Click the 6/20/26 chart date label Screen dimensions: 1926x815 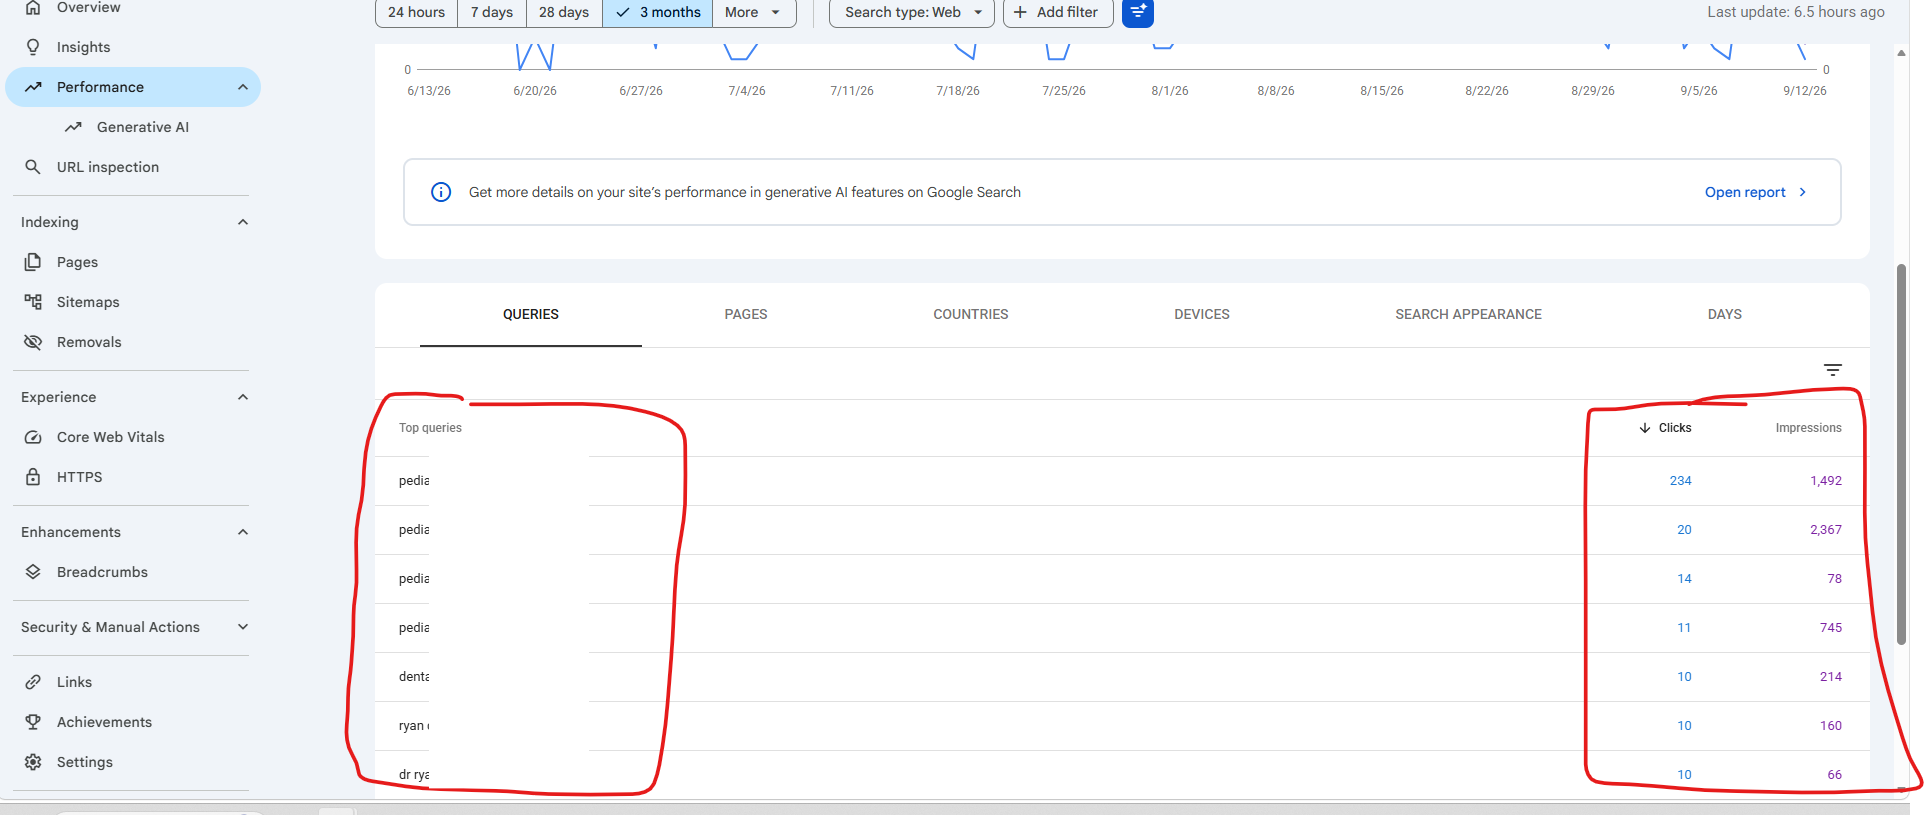click(535, 91)
